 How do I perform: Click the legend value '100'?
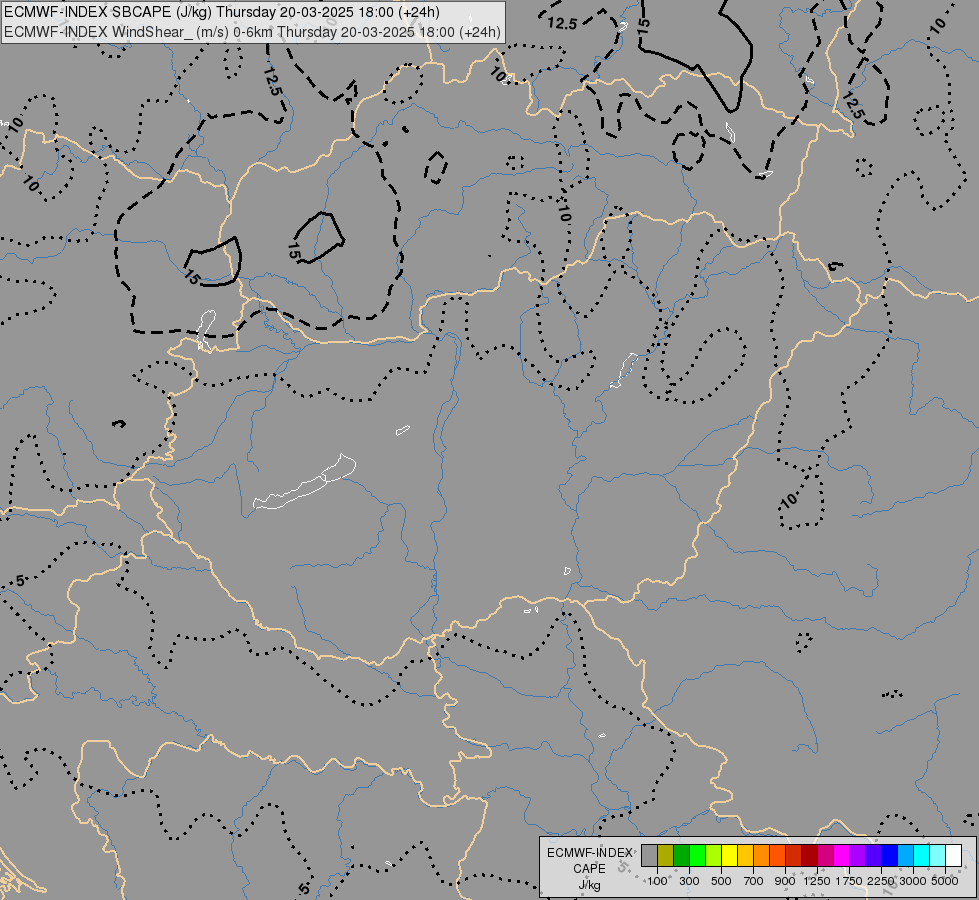[x=657, y=881]
